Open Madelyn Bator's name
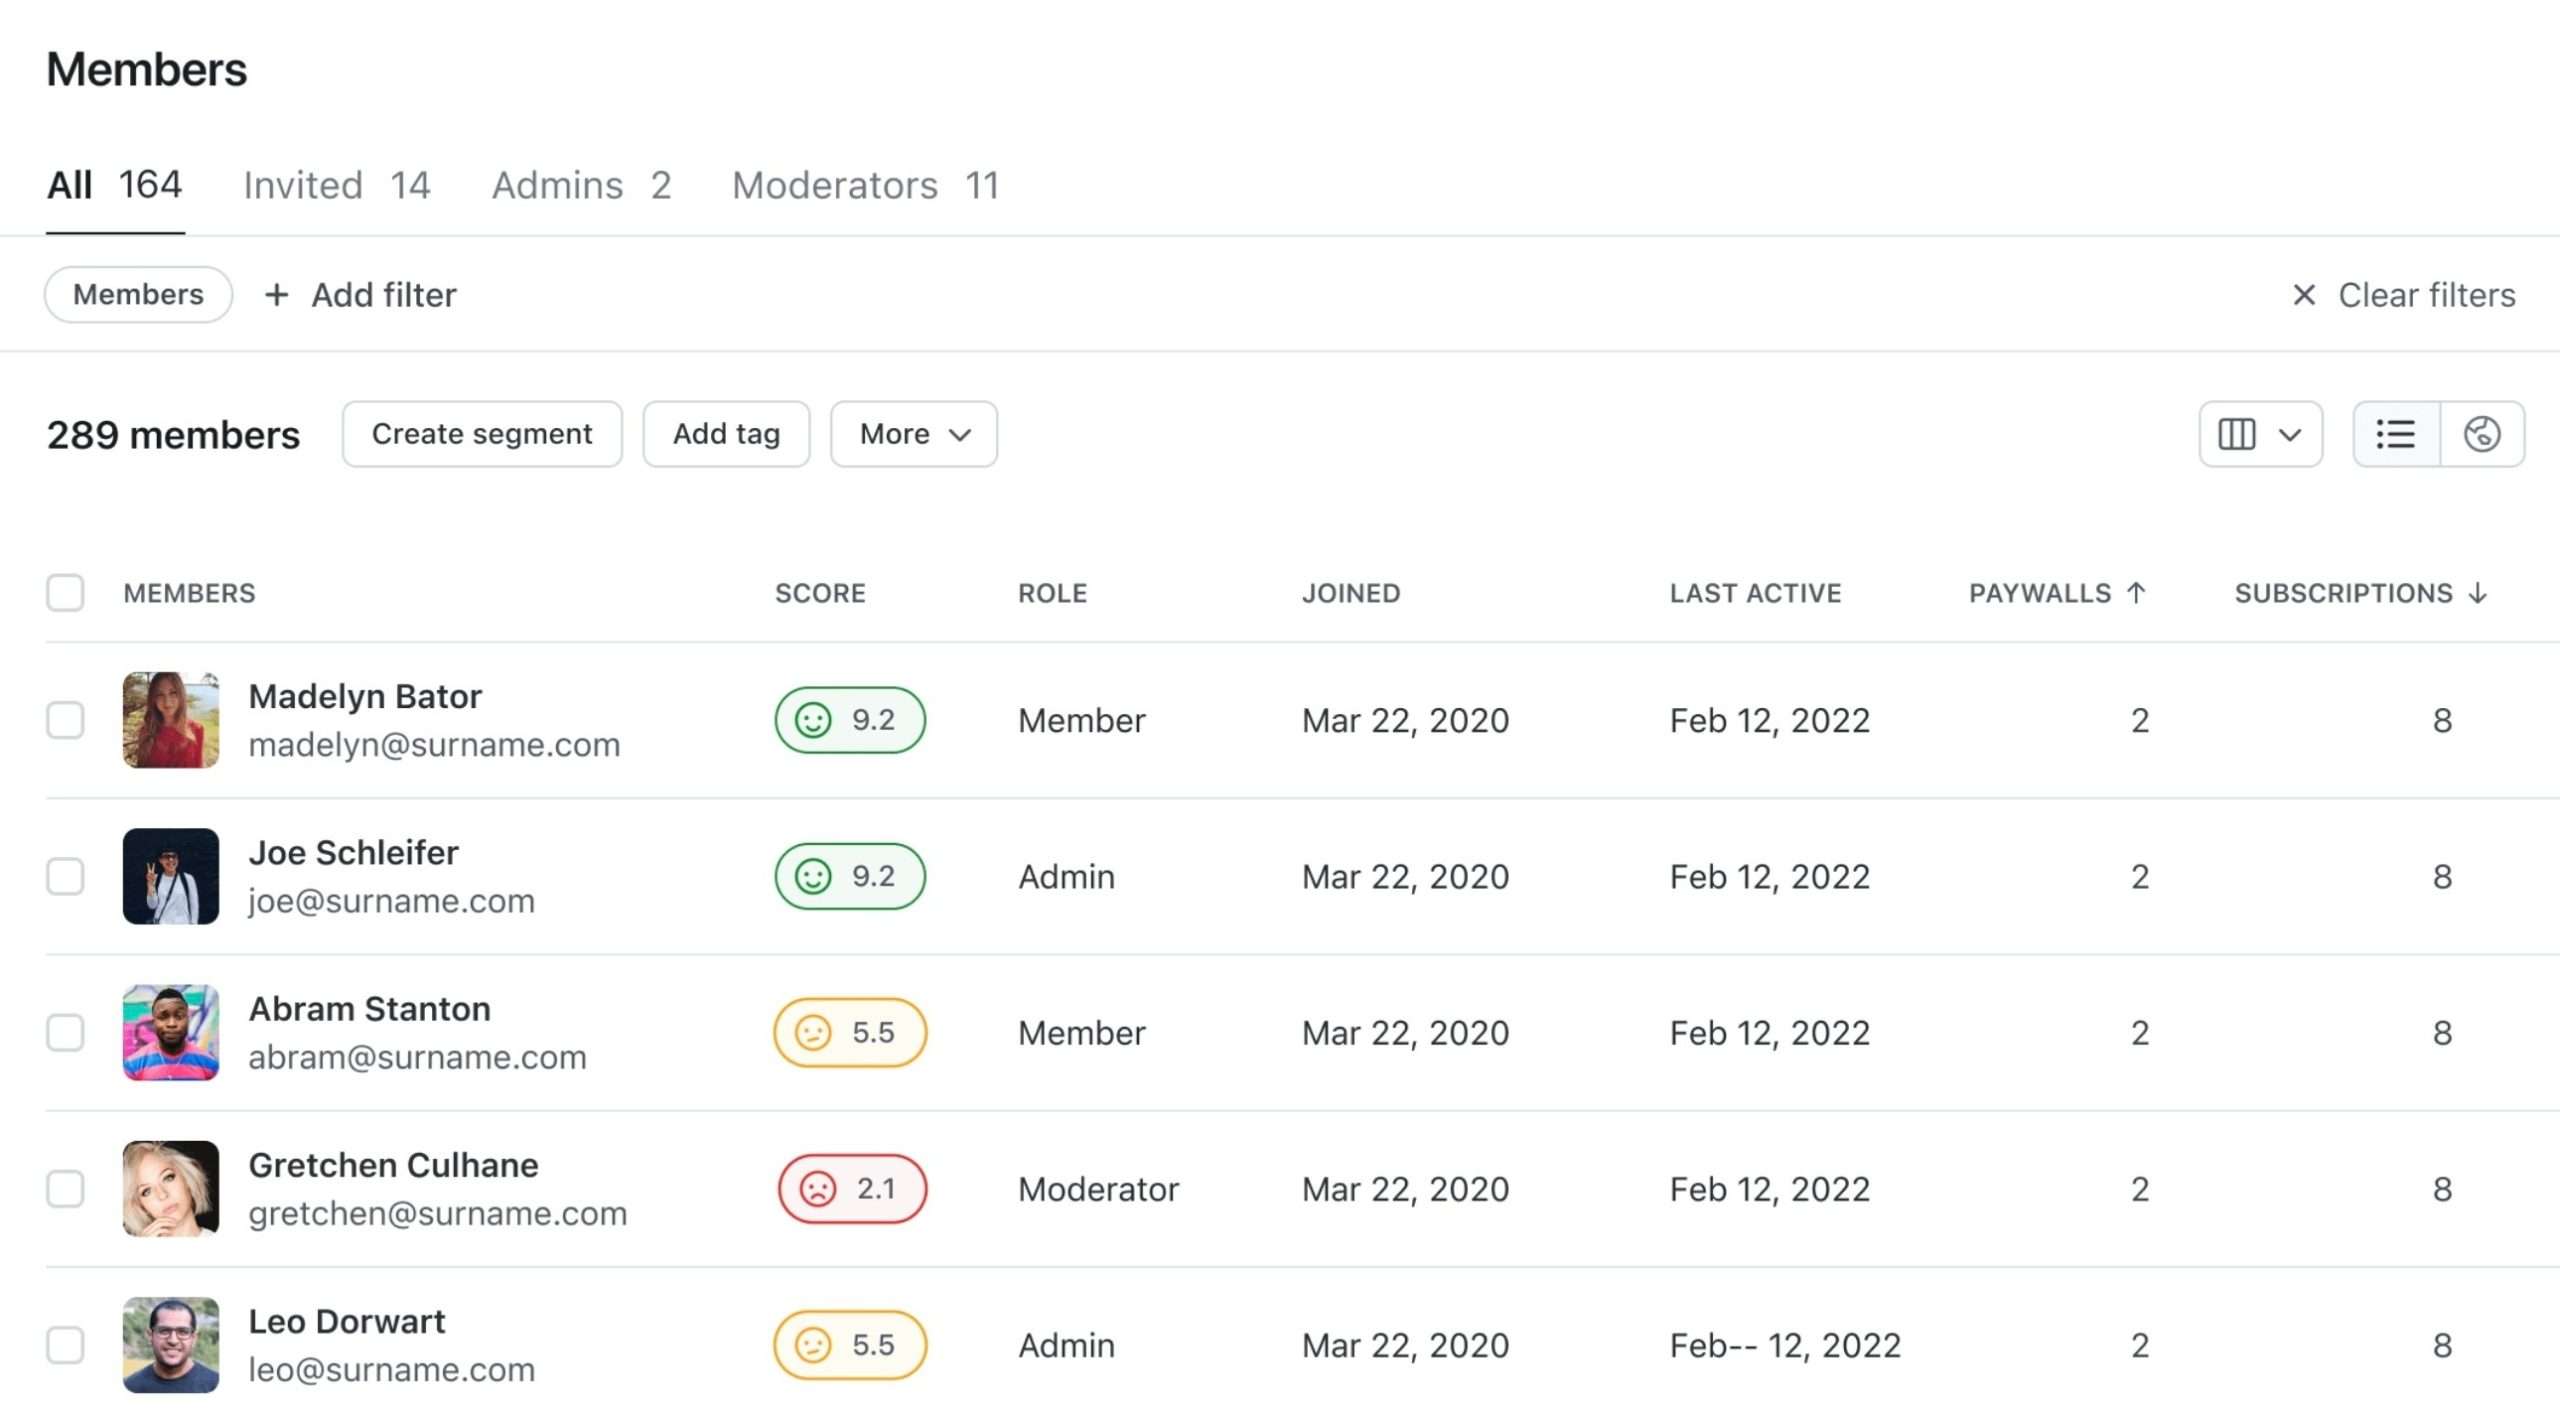Viewport: 2560px width, 1419px height. (365, 696)
